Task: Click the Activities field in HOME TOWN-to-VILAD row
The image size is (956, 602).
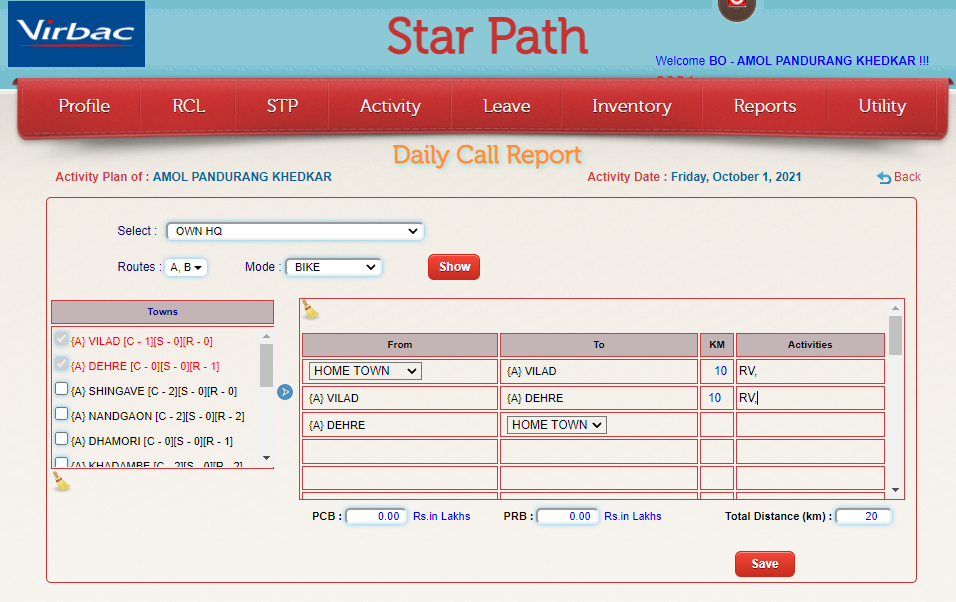Action: click(x=810, y=371)
